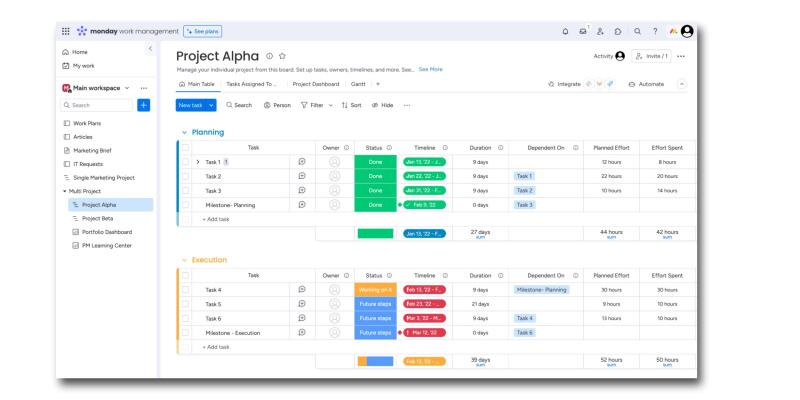Open the apps marketplace puzzle icon

coord(618,32)
